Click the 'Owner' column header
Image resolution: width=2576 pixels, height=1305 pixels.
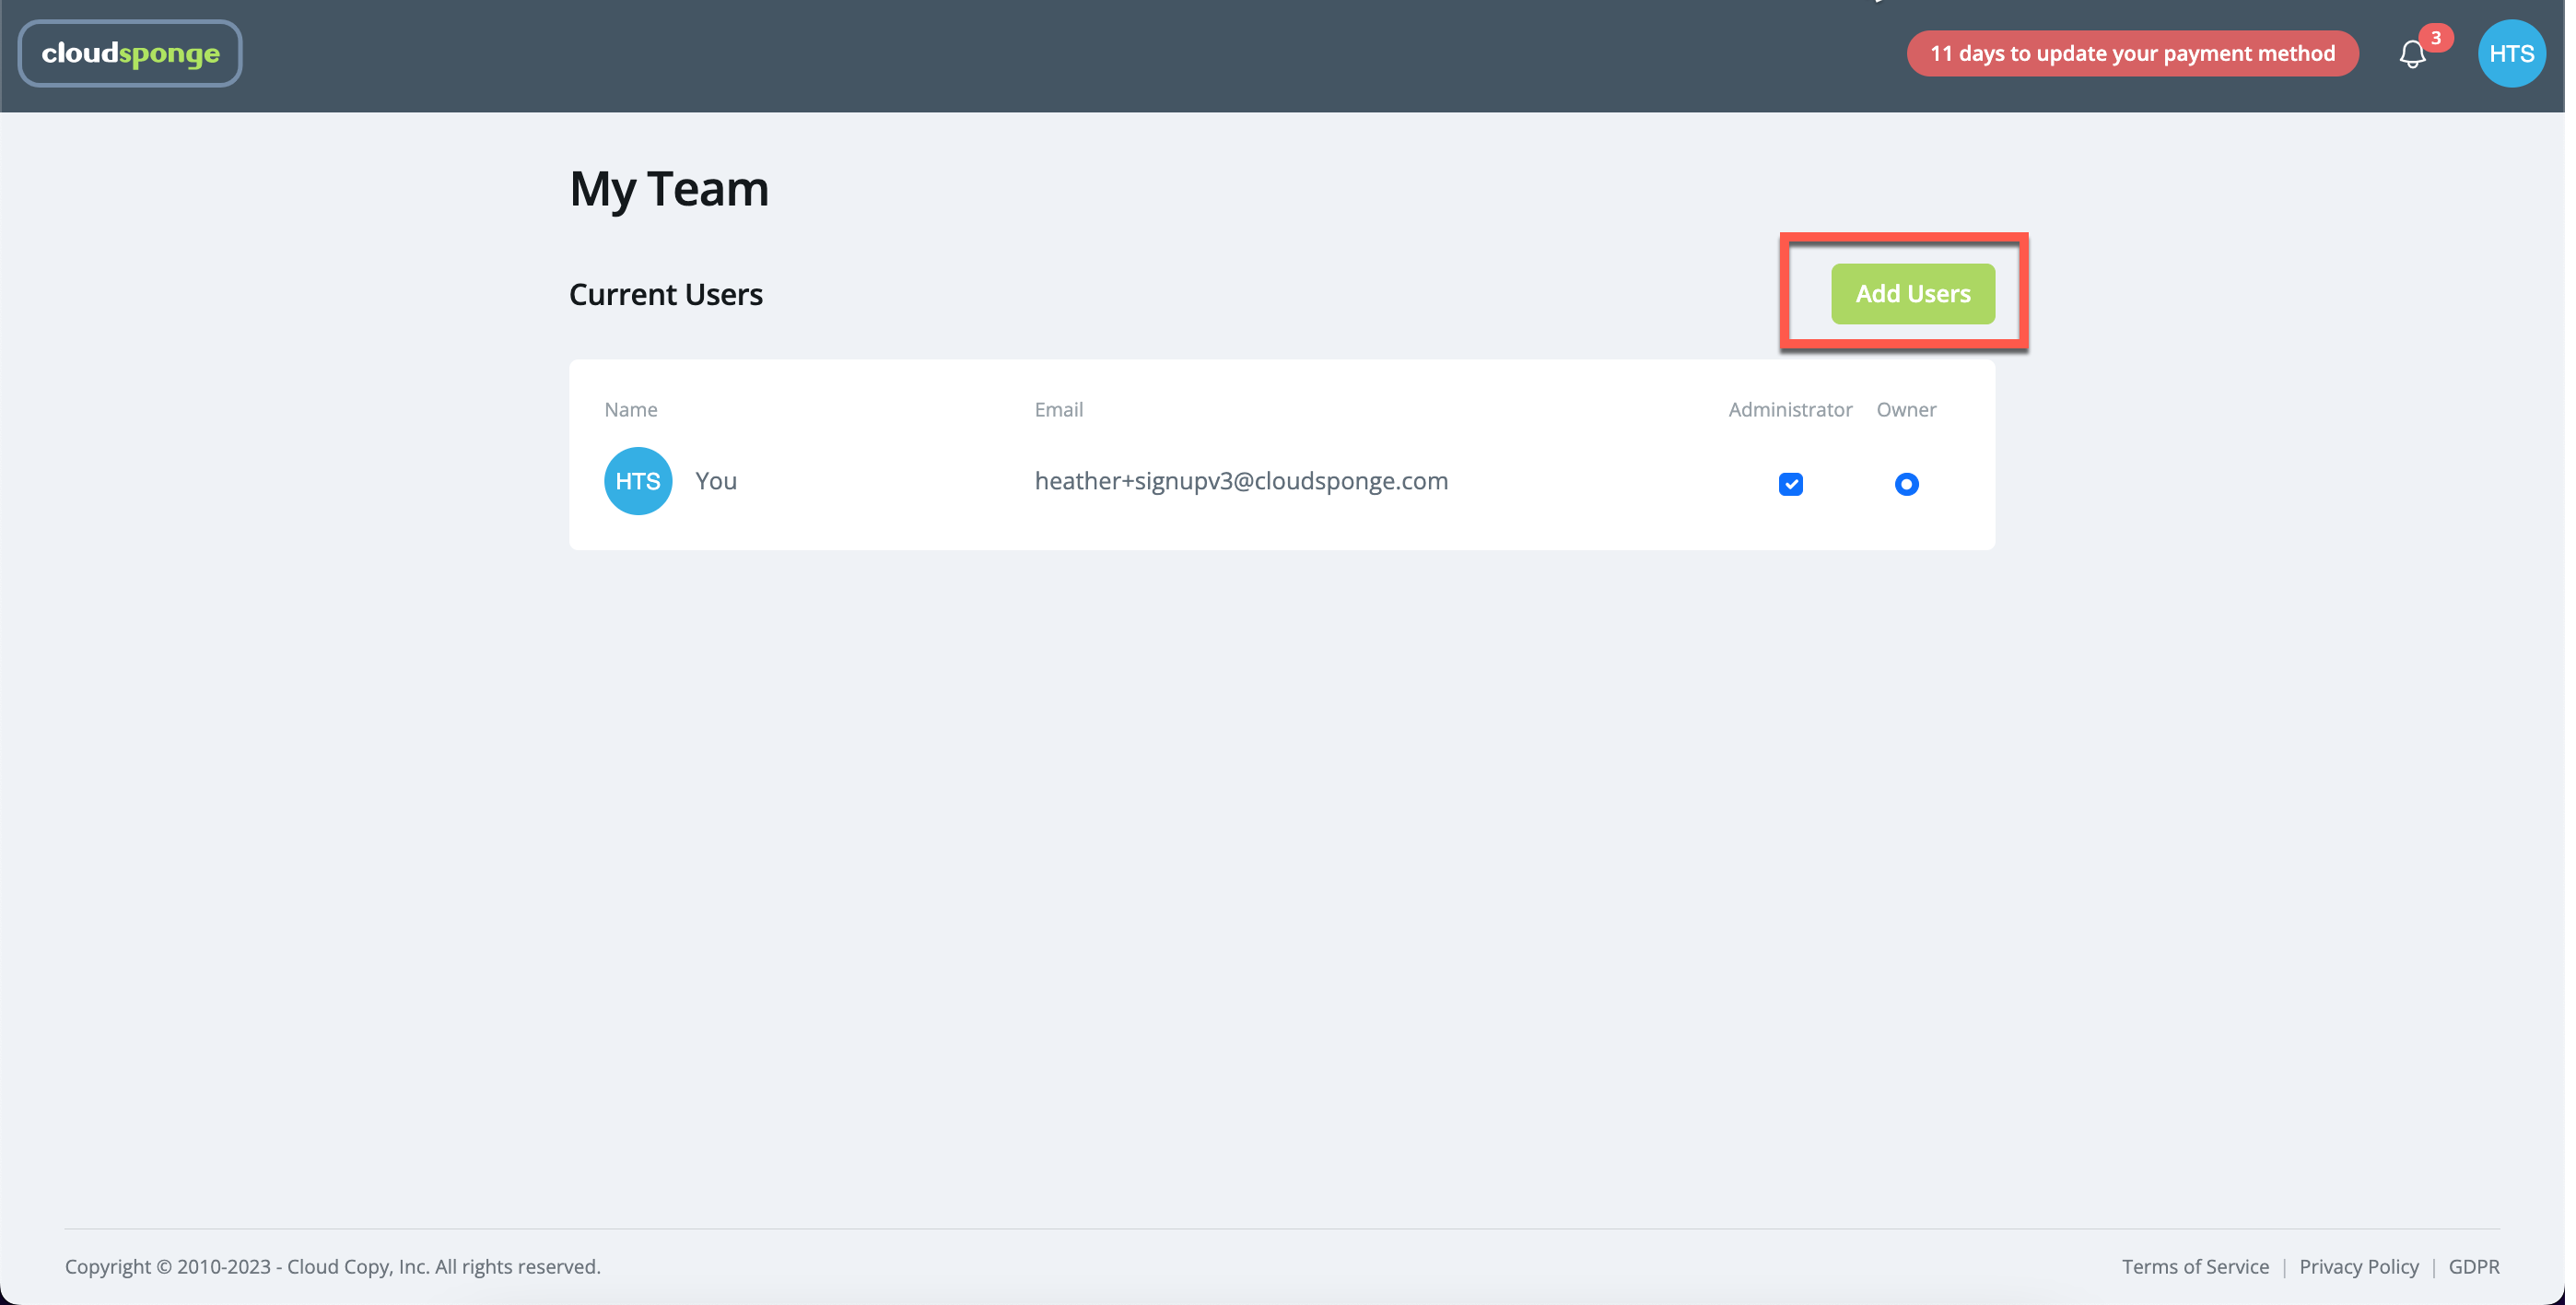coord(1906,409)
